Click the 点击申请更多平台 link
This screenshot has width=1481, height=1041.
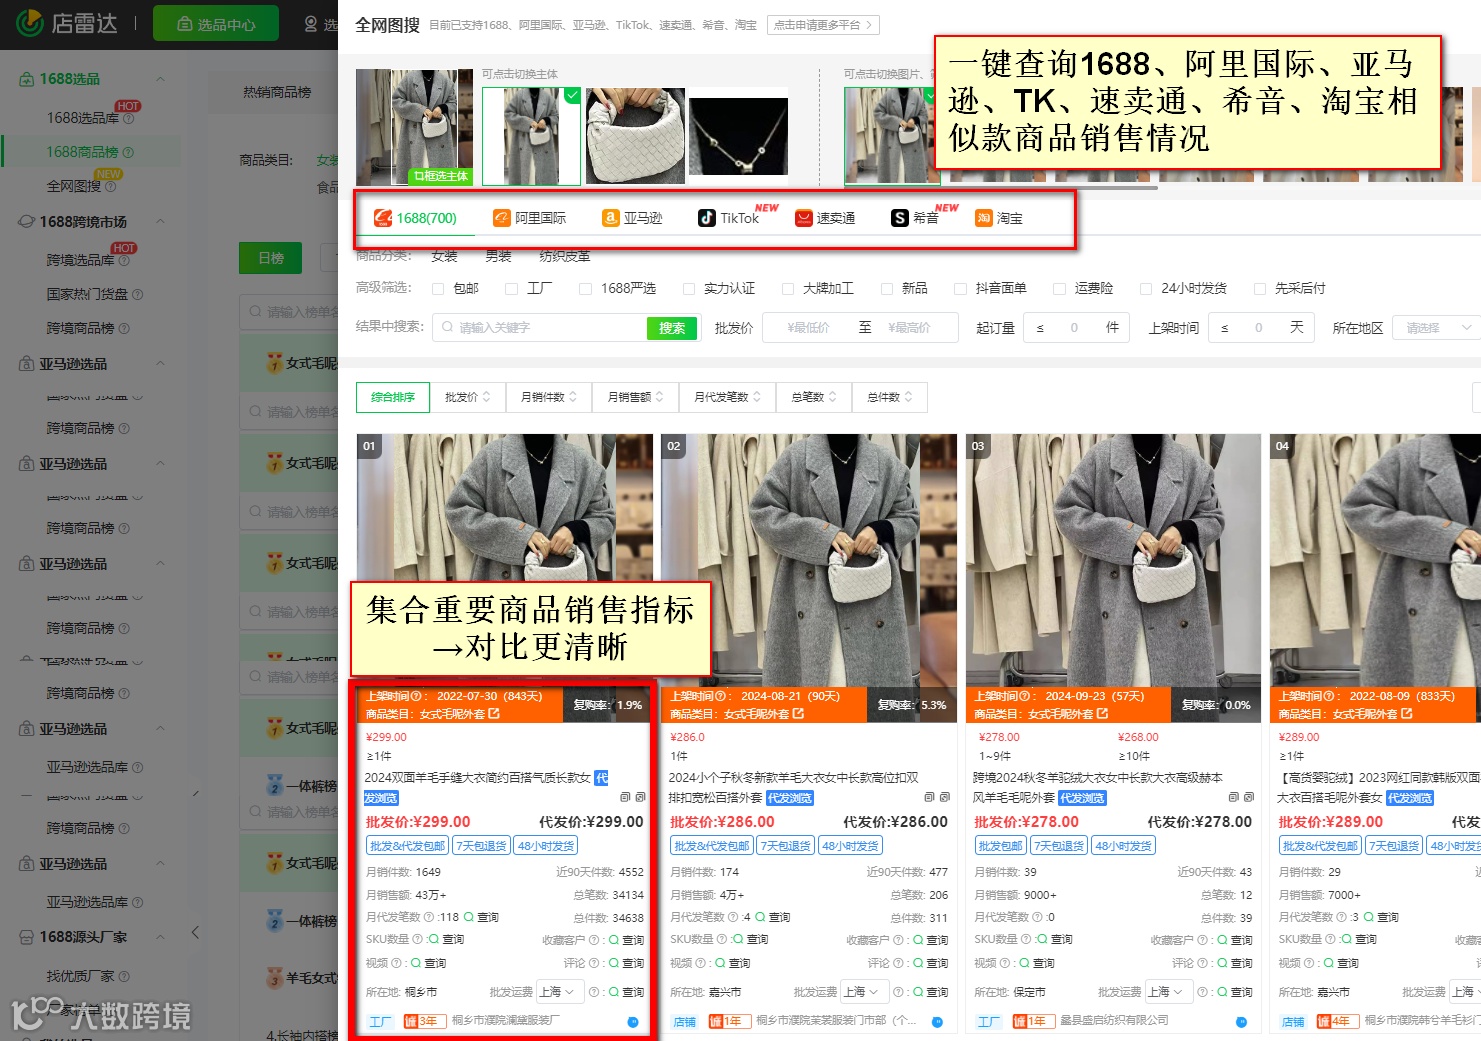823,25
